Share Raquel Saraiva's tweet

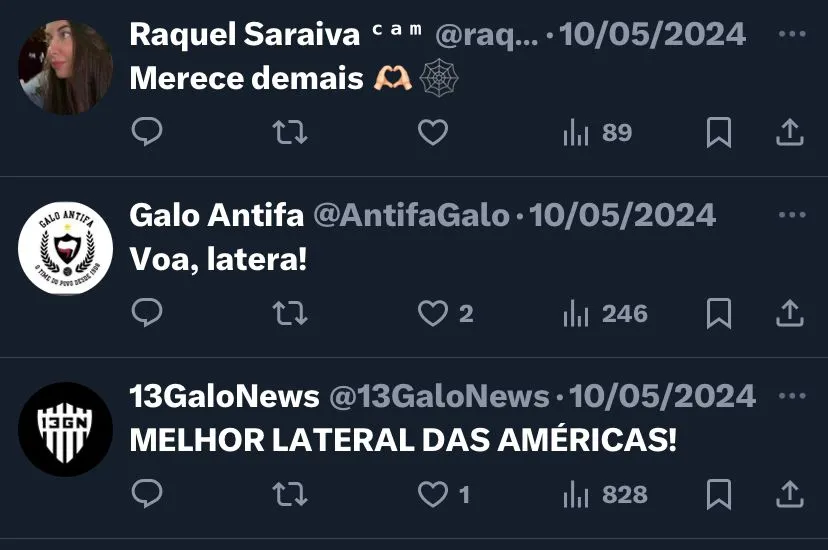click(x=789, y=132)
